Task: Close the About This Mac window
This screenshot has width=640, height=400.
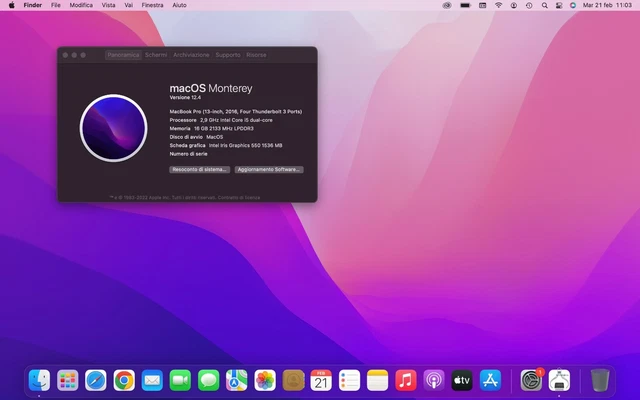Action: (65, 55)
